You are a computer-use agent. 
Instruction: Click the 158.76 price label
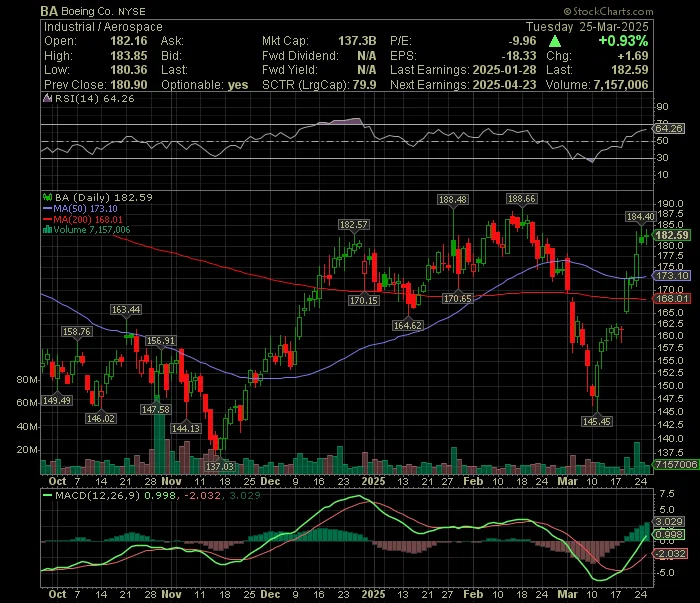[77, 331]
